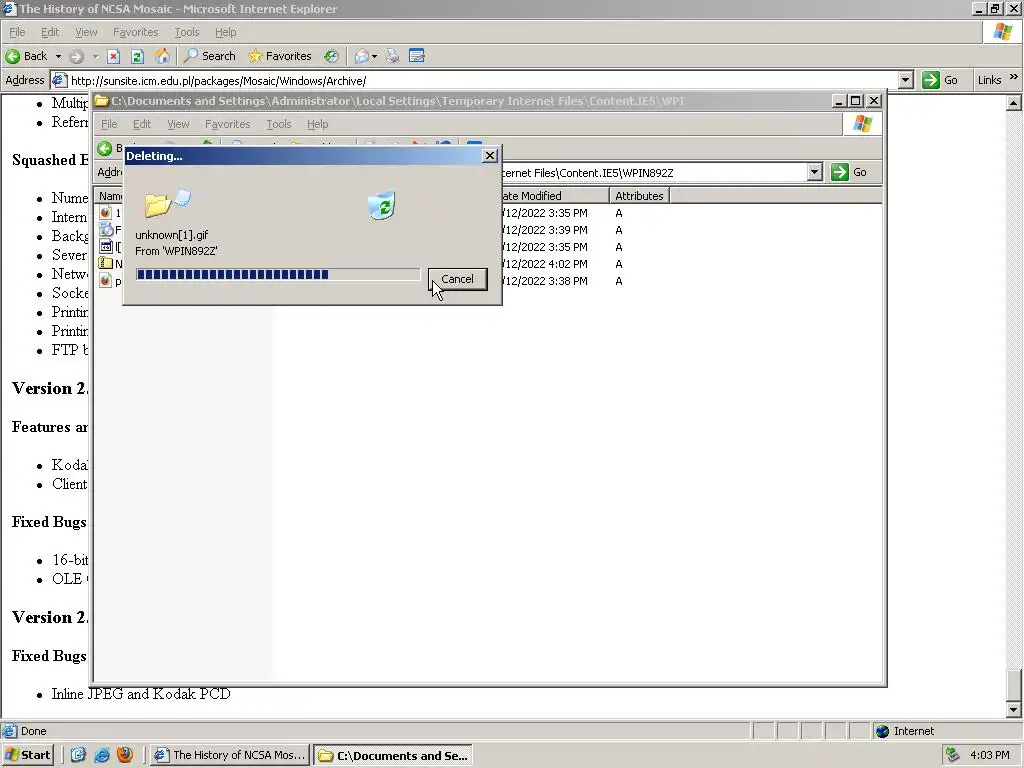
Task: Expand the IE address bar dropdown
Action: (905, 80)
